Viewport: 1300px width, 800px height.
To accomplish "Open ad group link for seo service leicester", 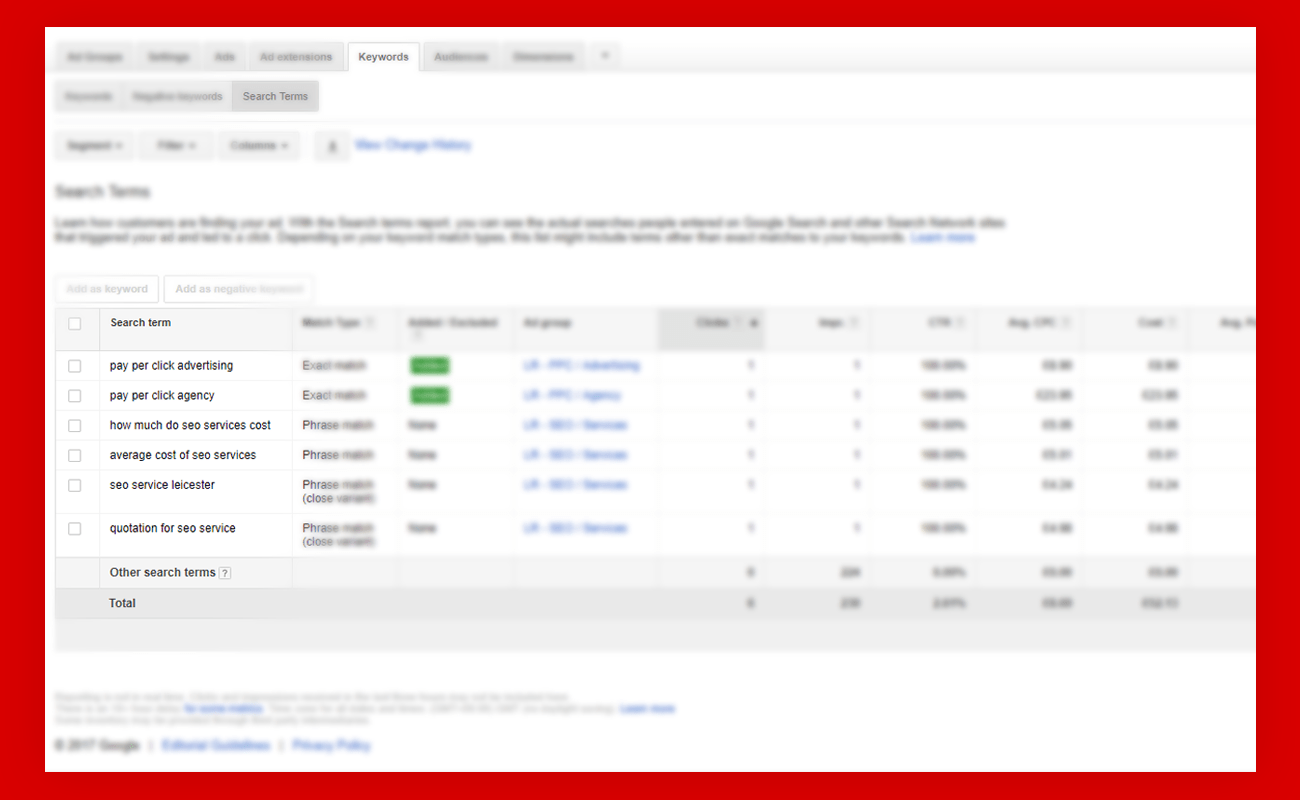I will [x=575, y=485].
